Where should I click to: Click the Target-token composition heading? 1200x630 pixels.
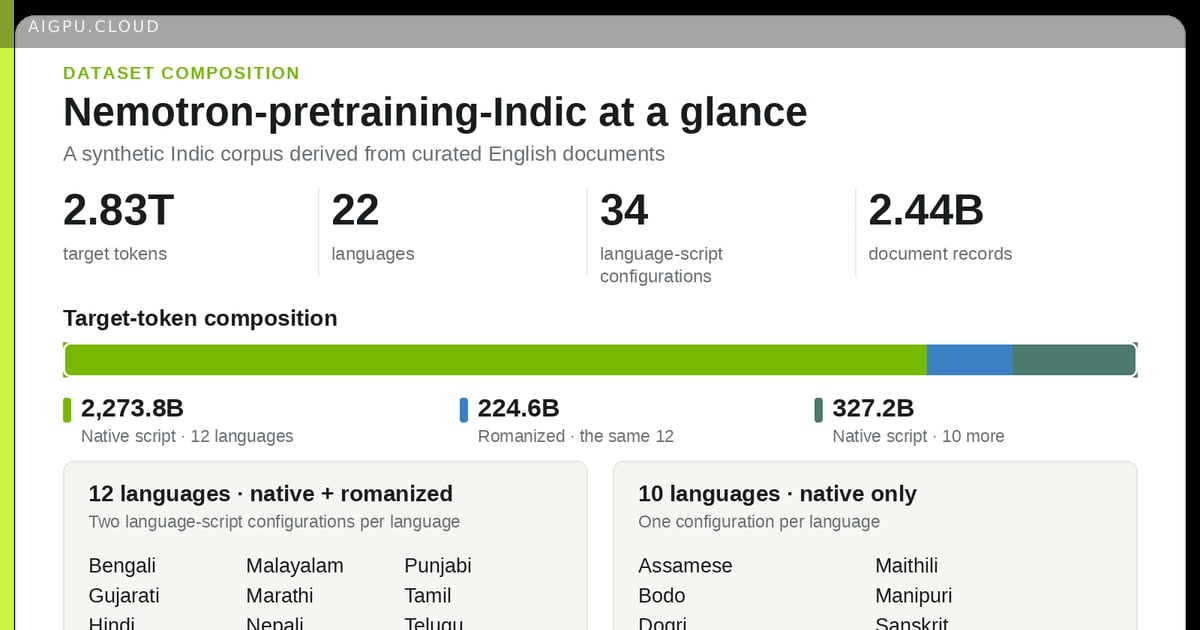tap(200, 318)
